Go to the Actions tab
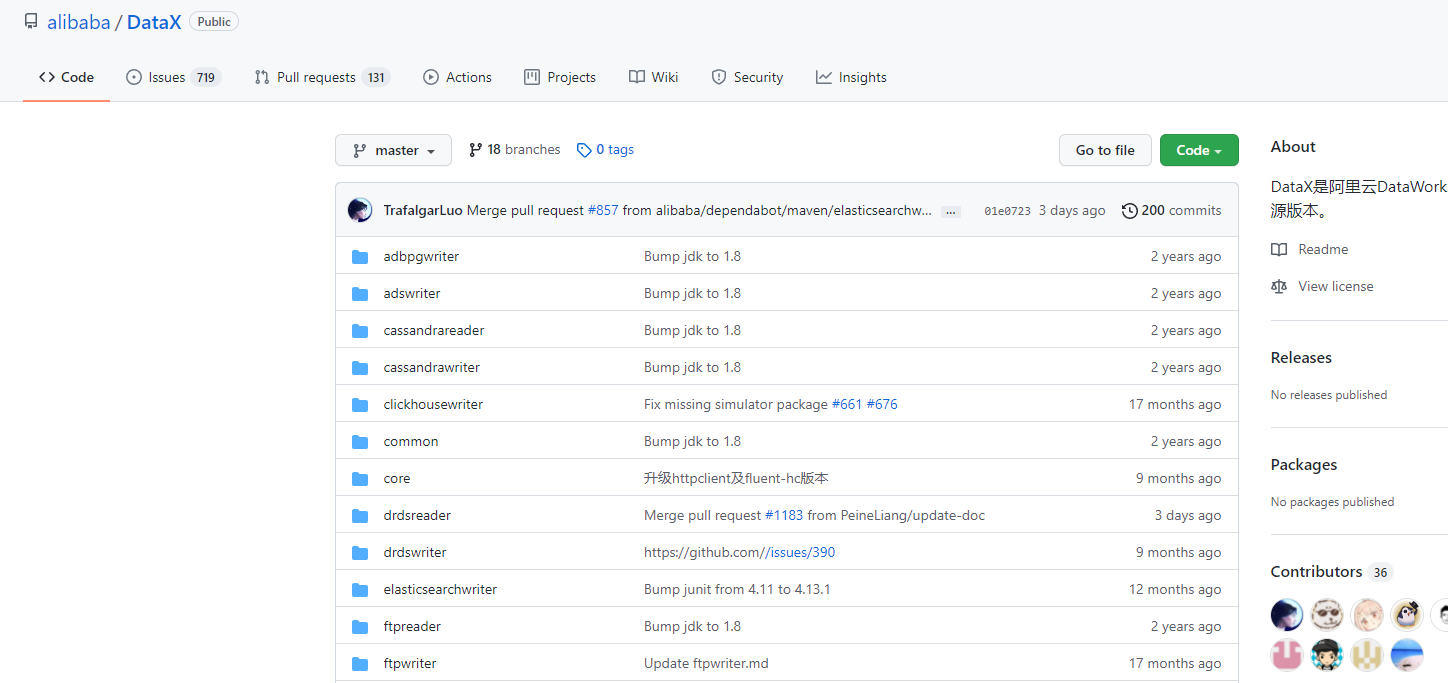This screenshot has width=1448, height=683. [457, 77]
